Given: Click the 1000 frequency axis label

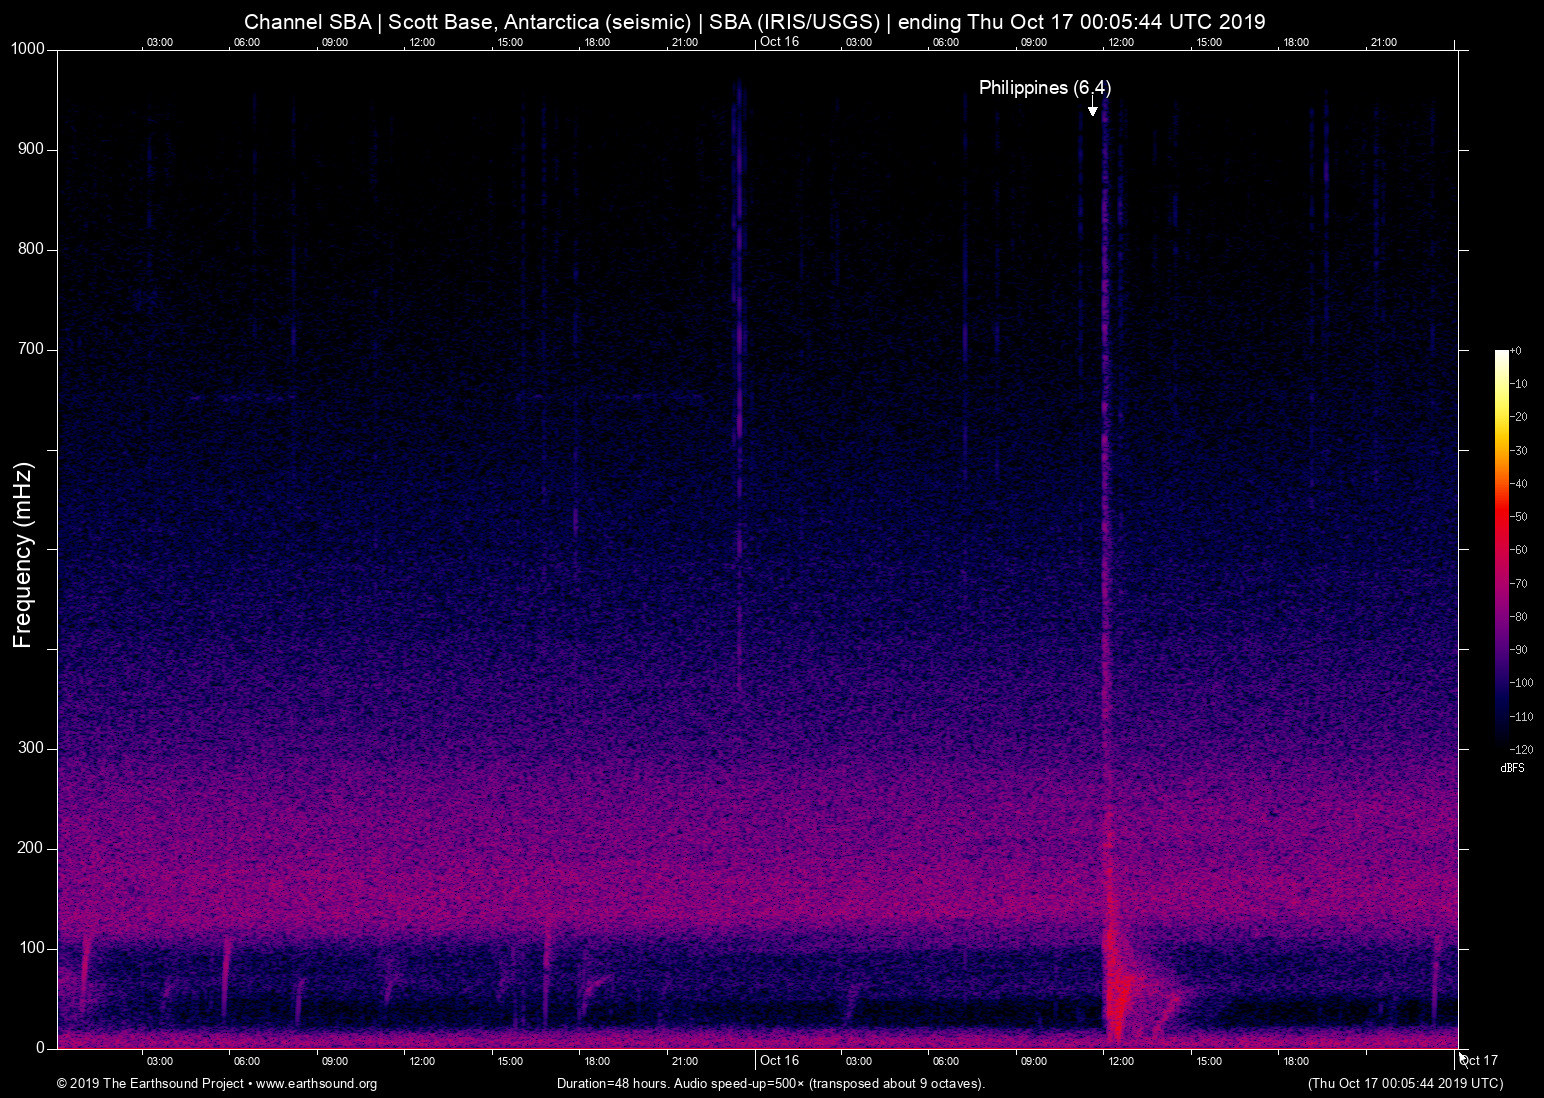Looking at the screenshot, I should click(28, 49).
